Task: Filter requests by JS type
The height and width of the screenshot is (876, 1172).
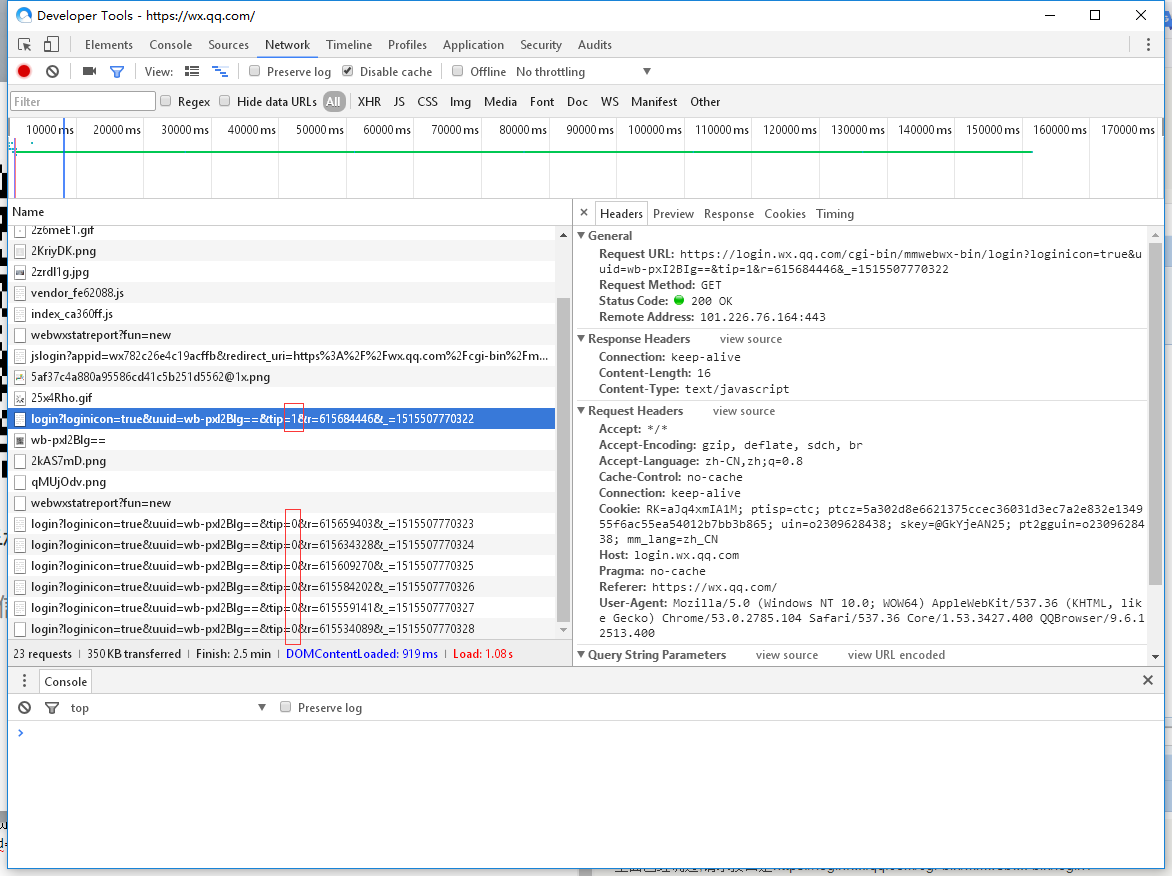Action: [399, 102]
